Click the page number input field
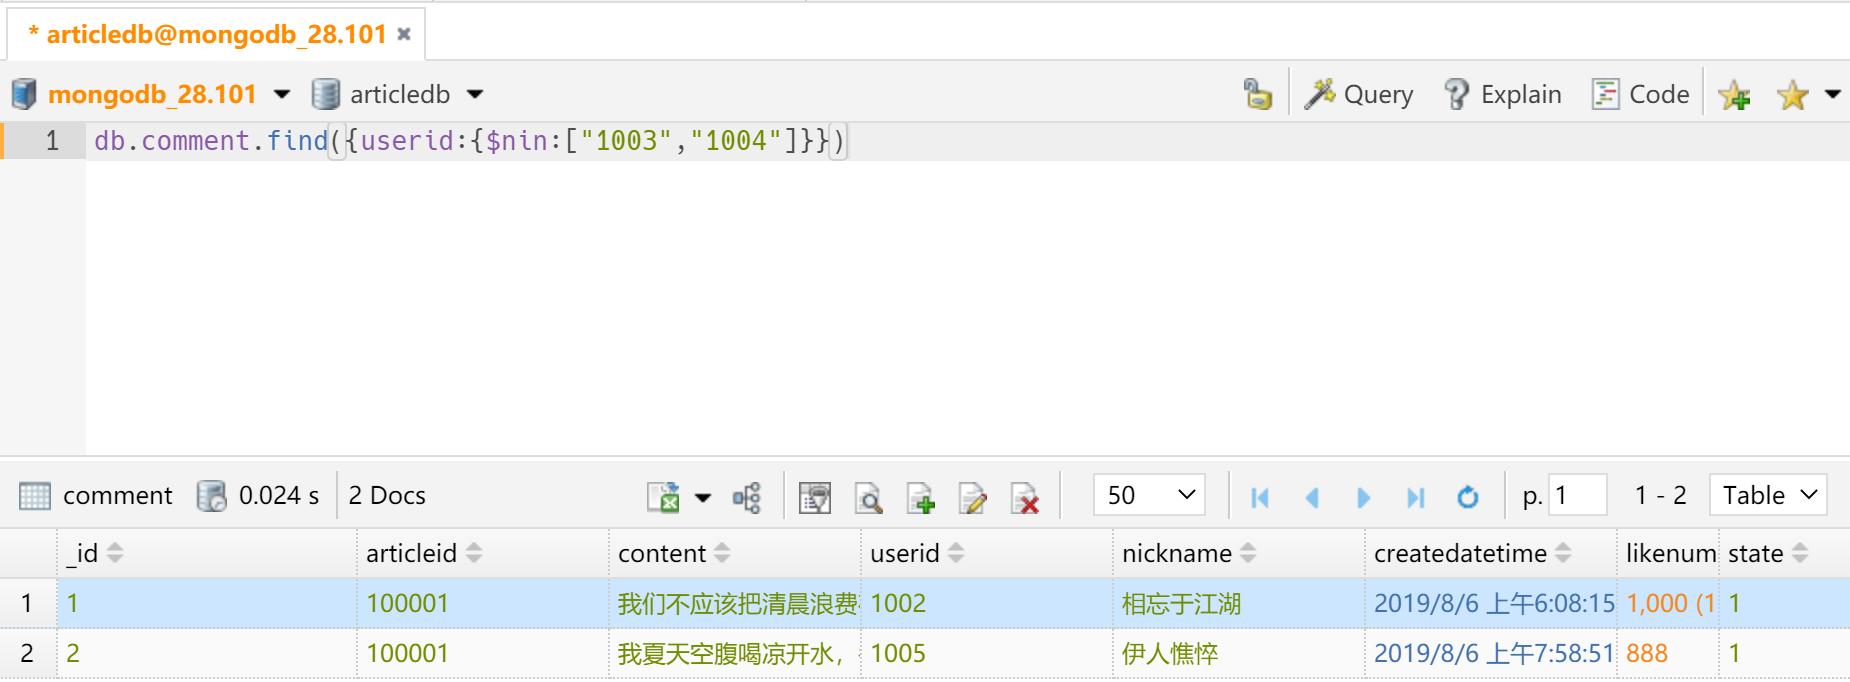The height and width of the screenshot is (682, 1850). [1577, 495]
